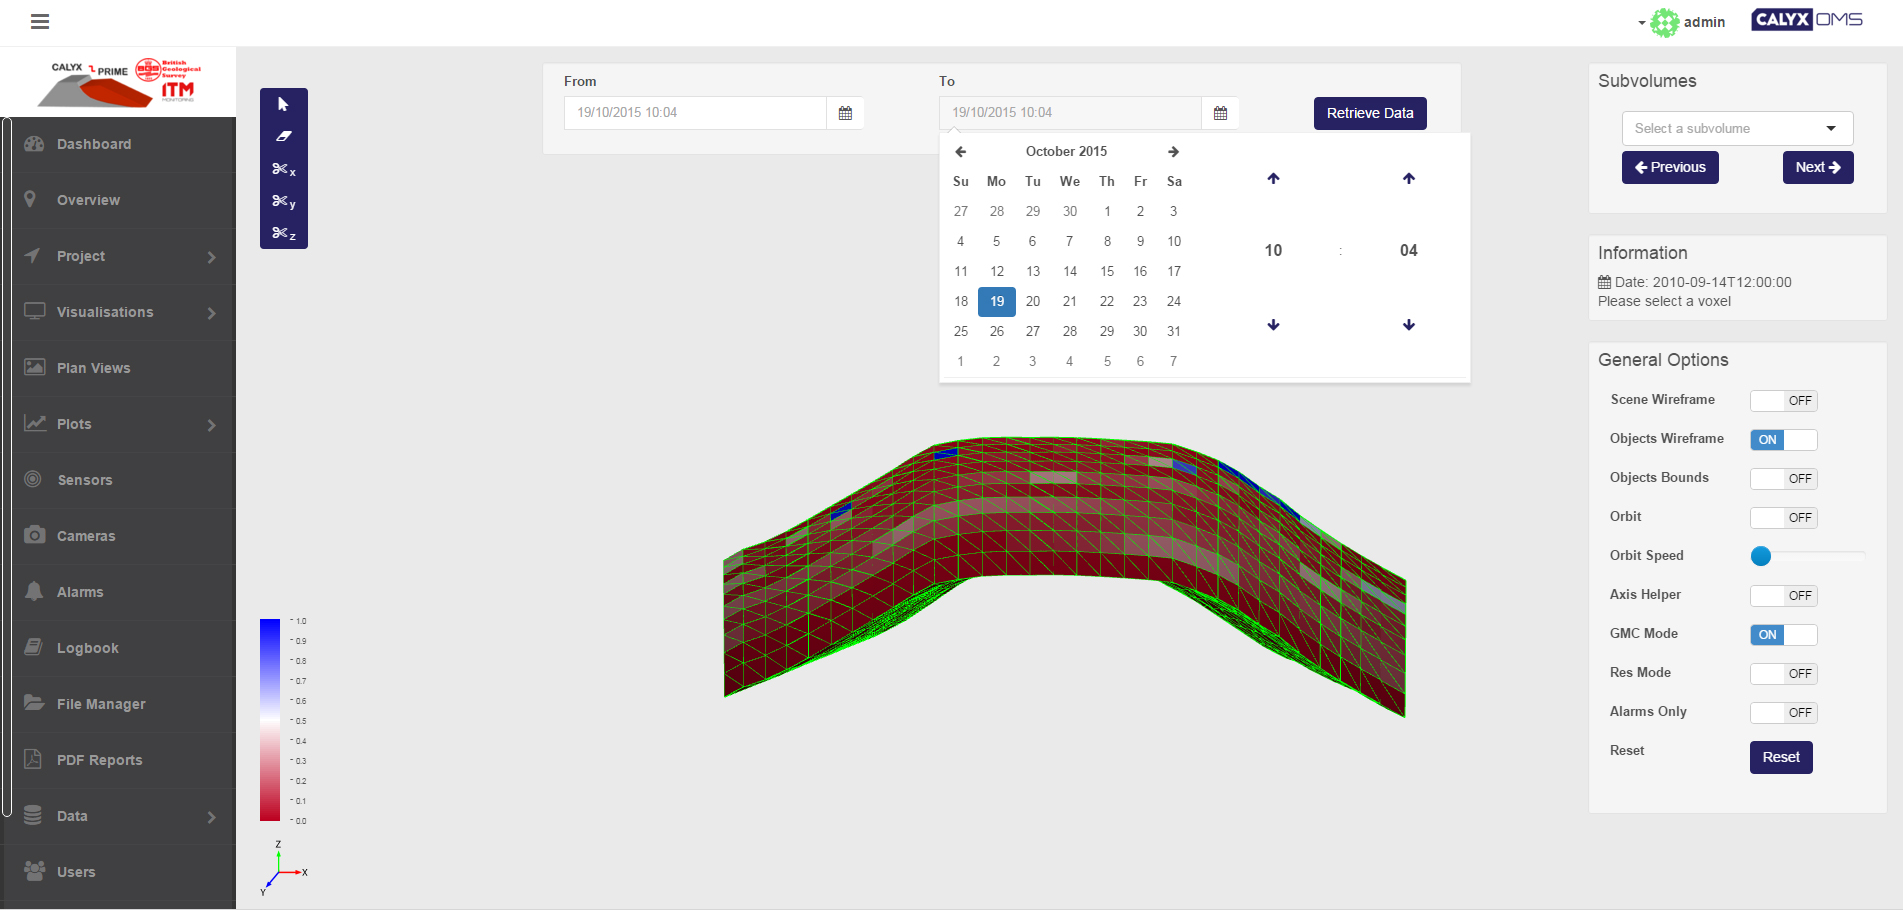The width and height of the screenshot is (1903, 910).
Task: Open the From date calendar picker
Action: click(845, 113)
